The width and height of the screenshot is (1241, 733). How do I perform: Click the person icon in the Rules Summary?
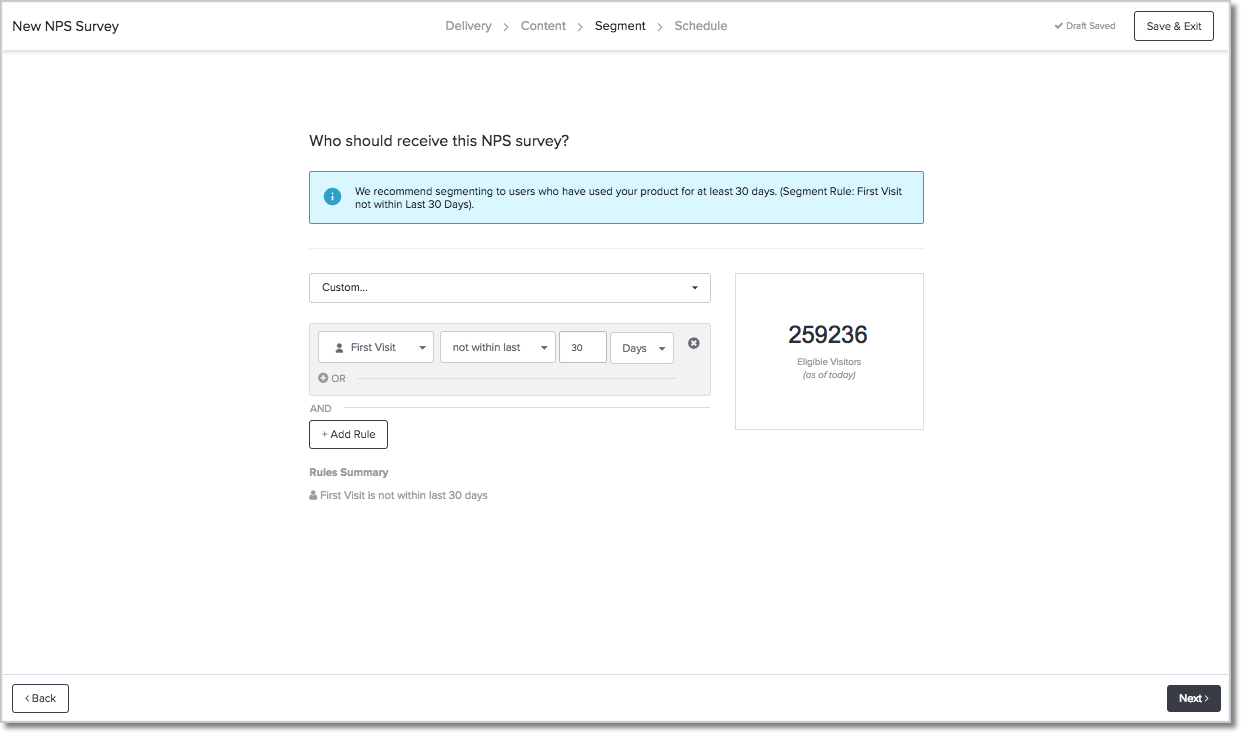pyautogui.click(x=313, y=495)
